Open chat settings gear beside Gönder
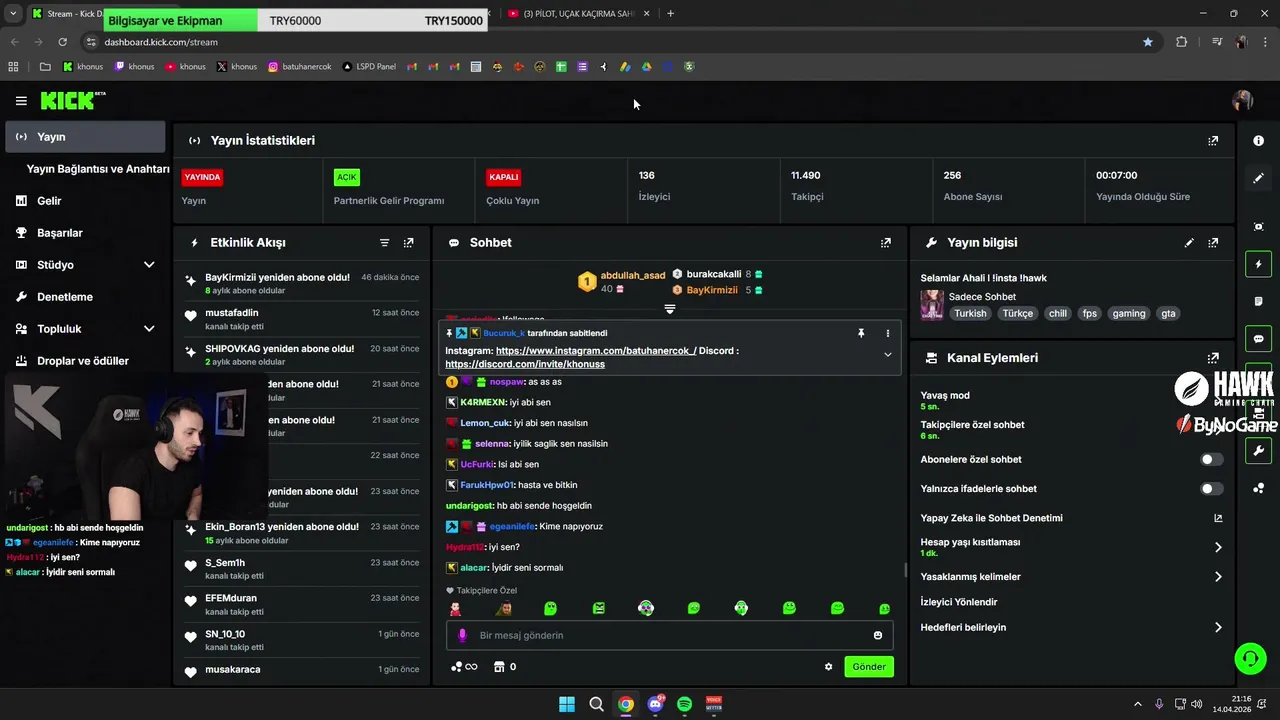 pos(828,667)
